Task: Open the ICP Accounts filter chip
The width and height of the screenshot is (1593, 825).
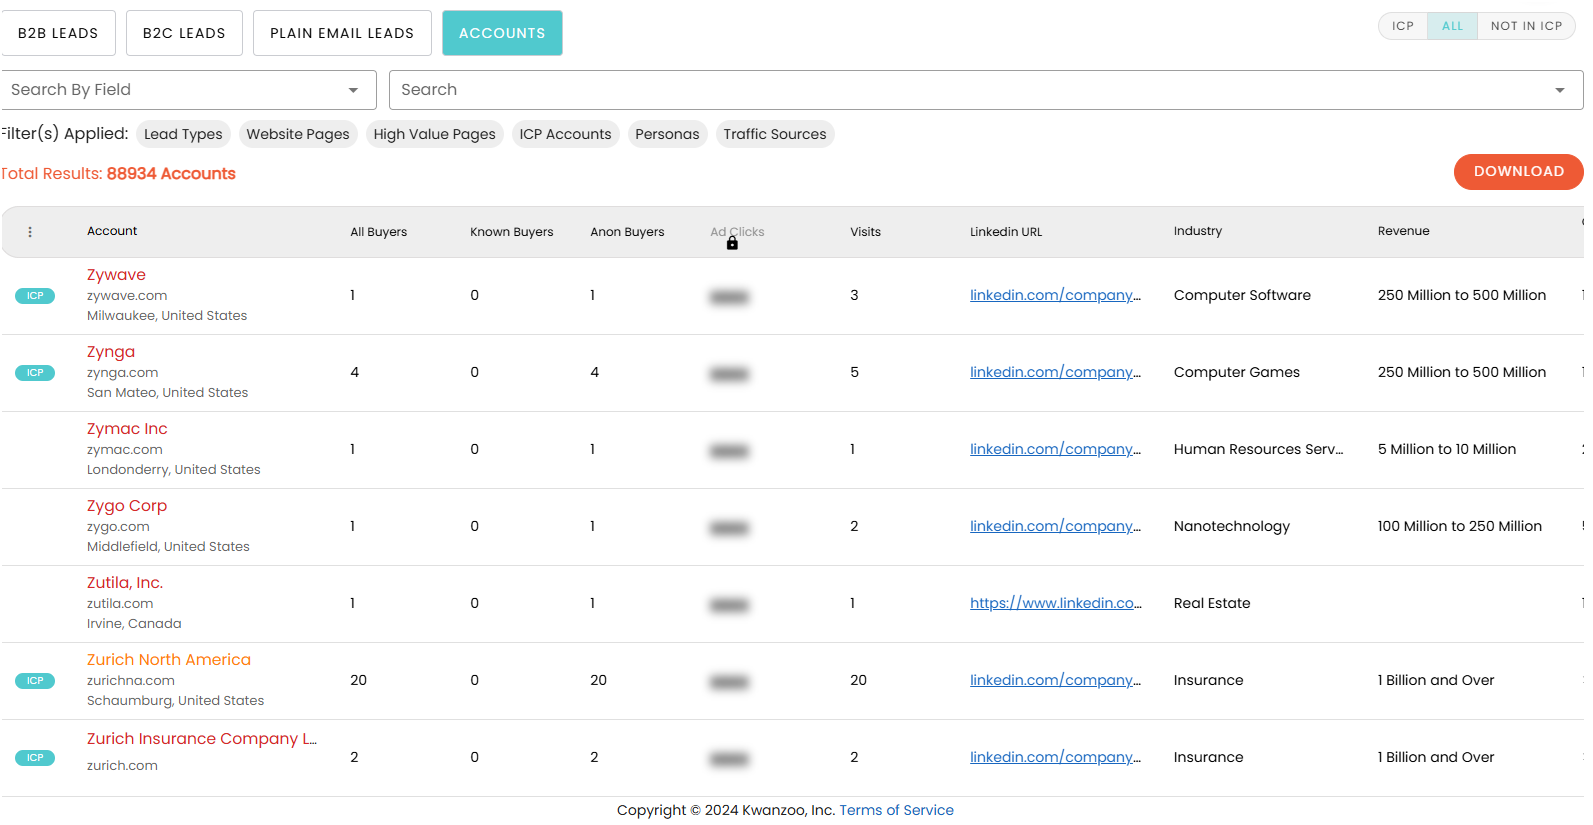Action: [x=565, y=134]
